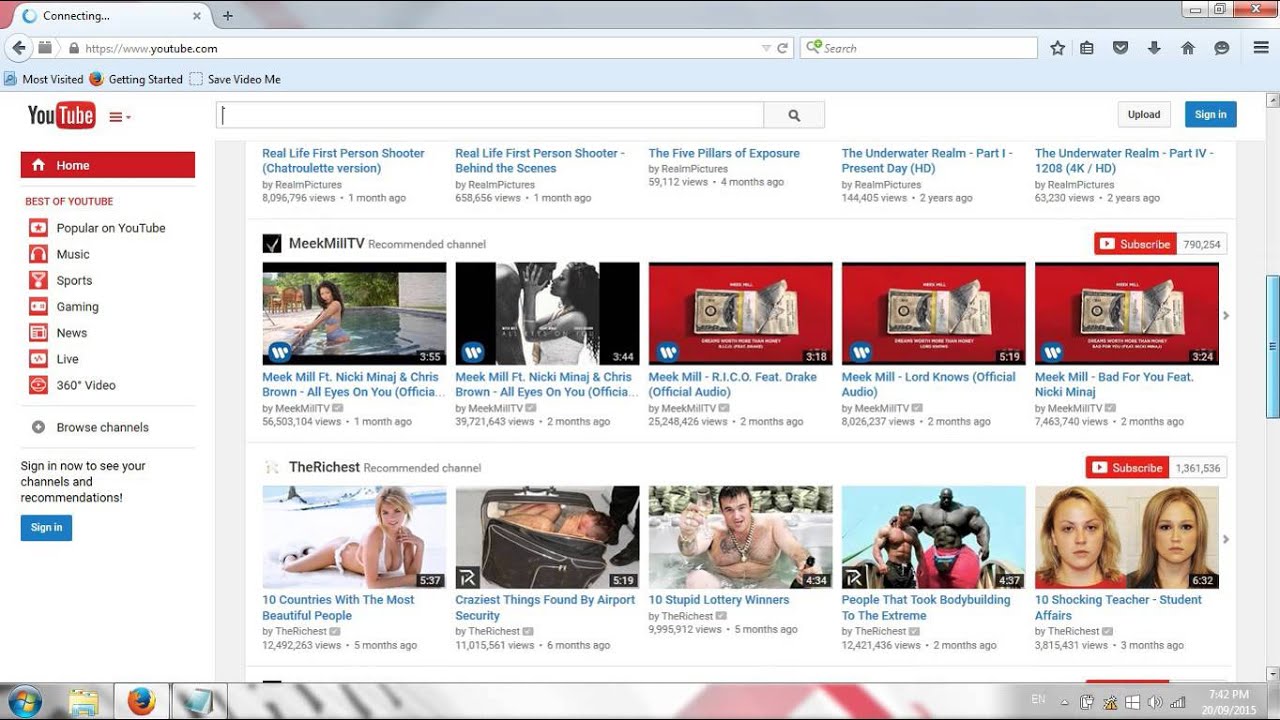The height and width of the screenshot is (720, 1280).
Task: Click the page vertical scrollbar thumb
Action: pos(1272,347)
